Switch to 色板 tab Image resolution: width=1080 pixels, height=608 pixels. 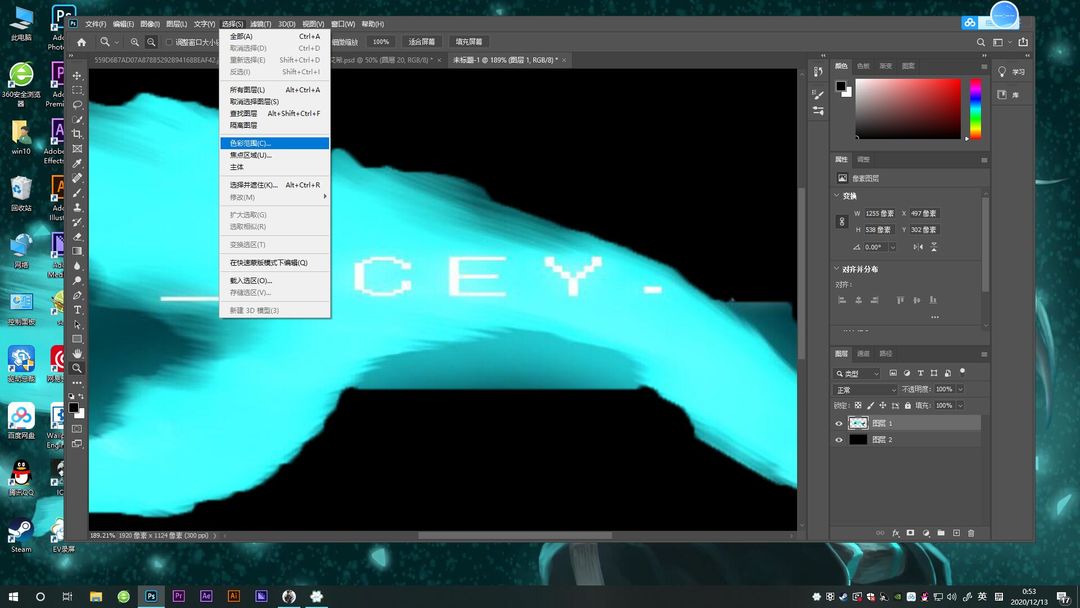(x=863, y=66)
